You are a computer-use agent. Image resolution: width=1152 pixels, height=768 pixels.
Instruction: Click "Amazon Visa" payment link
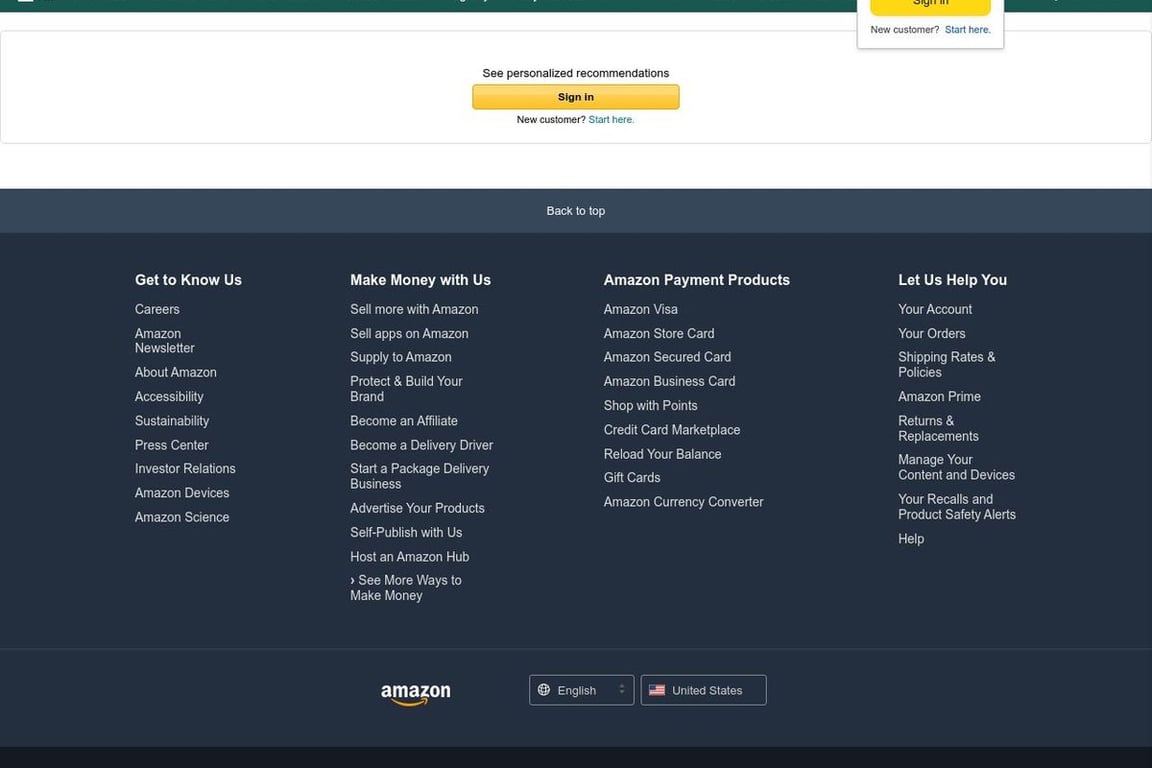[x=640, y=309]
